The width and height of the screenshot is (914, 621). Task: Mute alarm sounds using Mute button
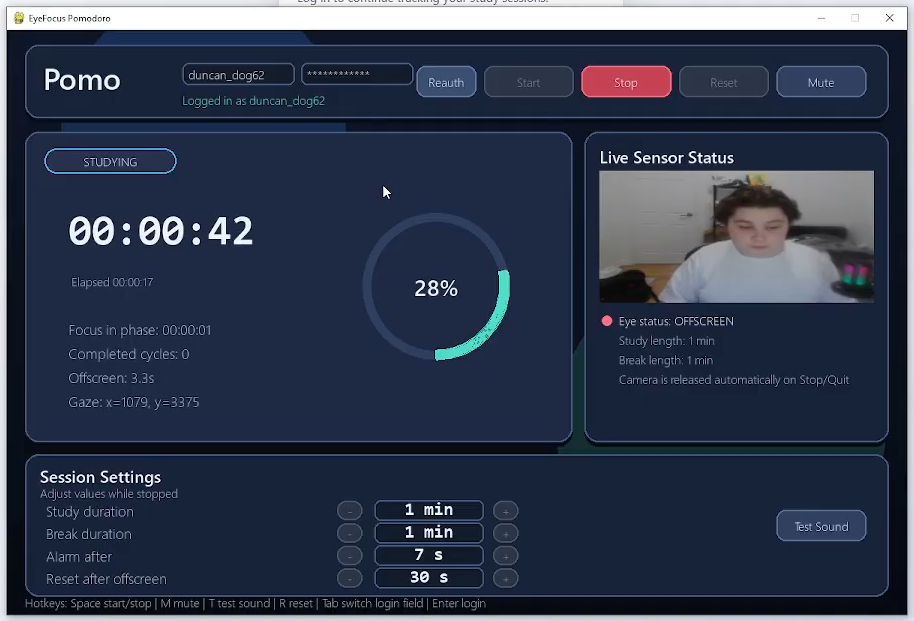(821, 82)
